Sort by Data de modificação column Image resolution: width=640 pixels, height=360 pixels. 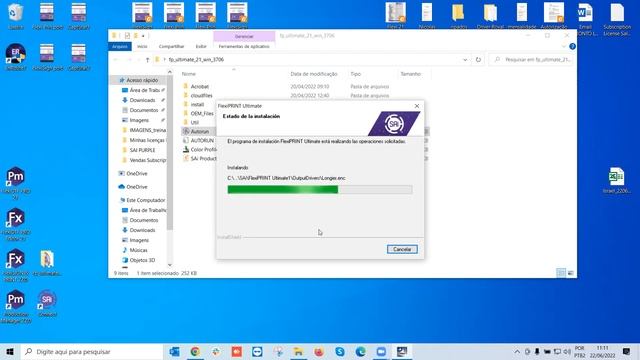click(314, 74)
